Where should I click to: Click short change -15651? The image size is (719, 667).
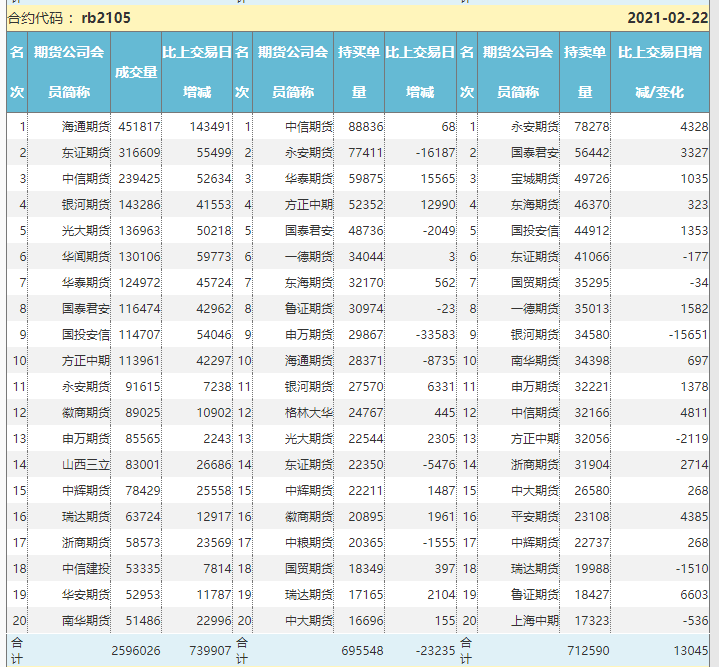point(688,335)
